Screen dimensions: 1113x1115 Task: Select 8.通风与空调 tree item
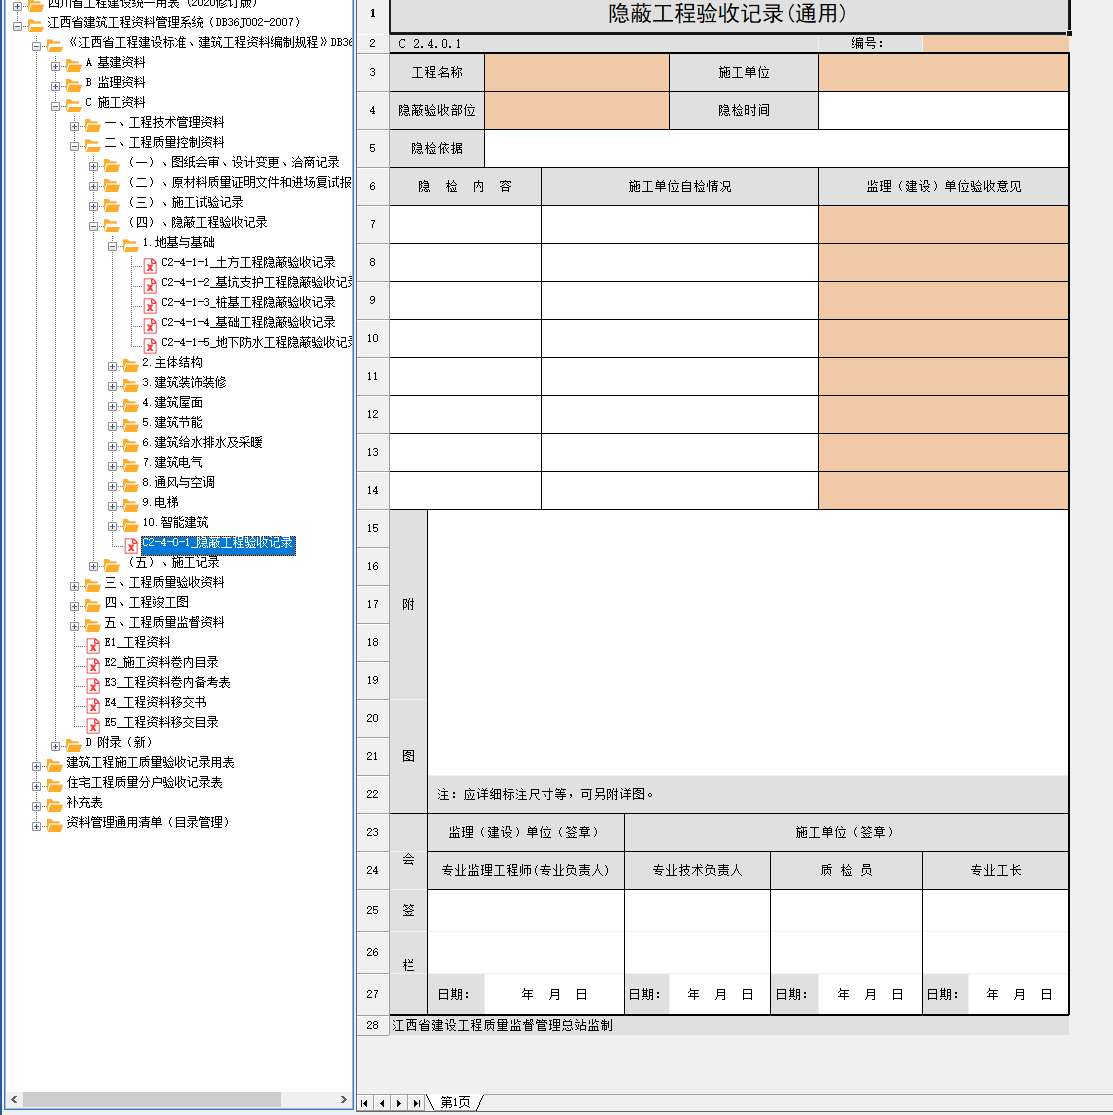point(178,482)
